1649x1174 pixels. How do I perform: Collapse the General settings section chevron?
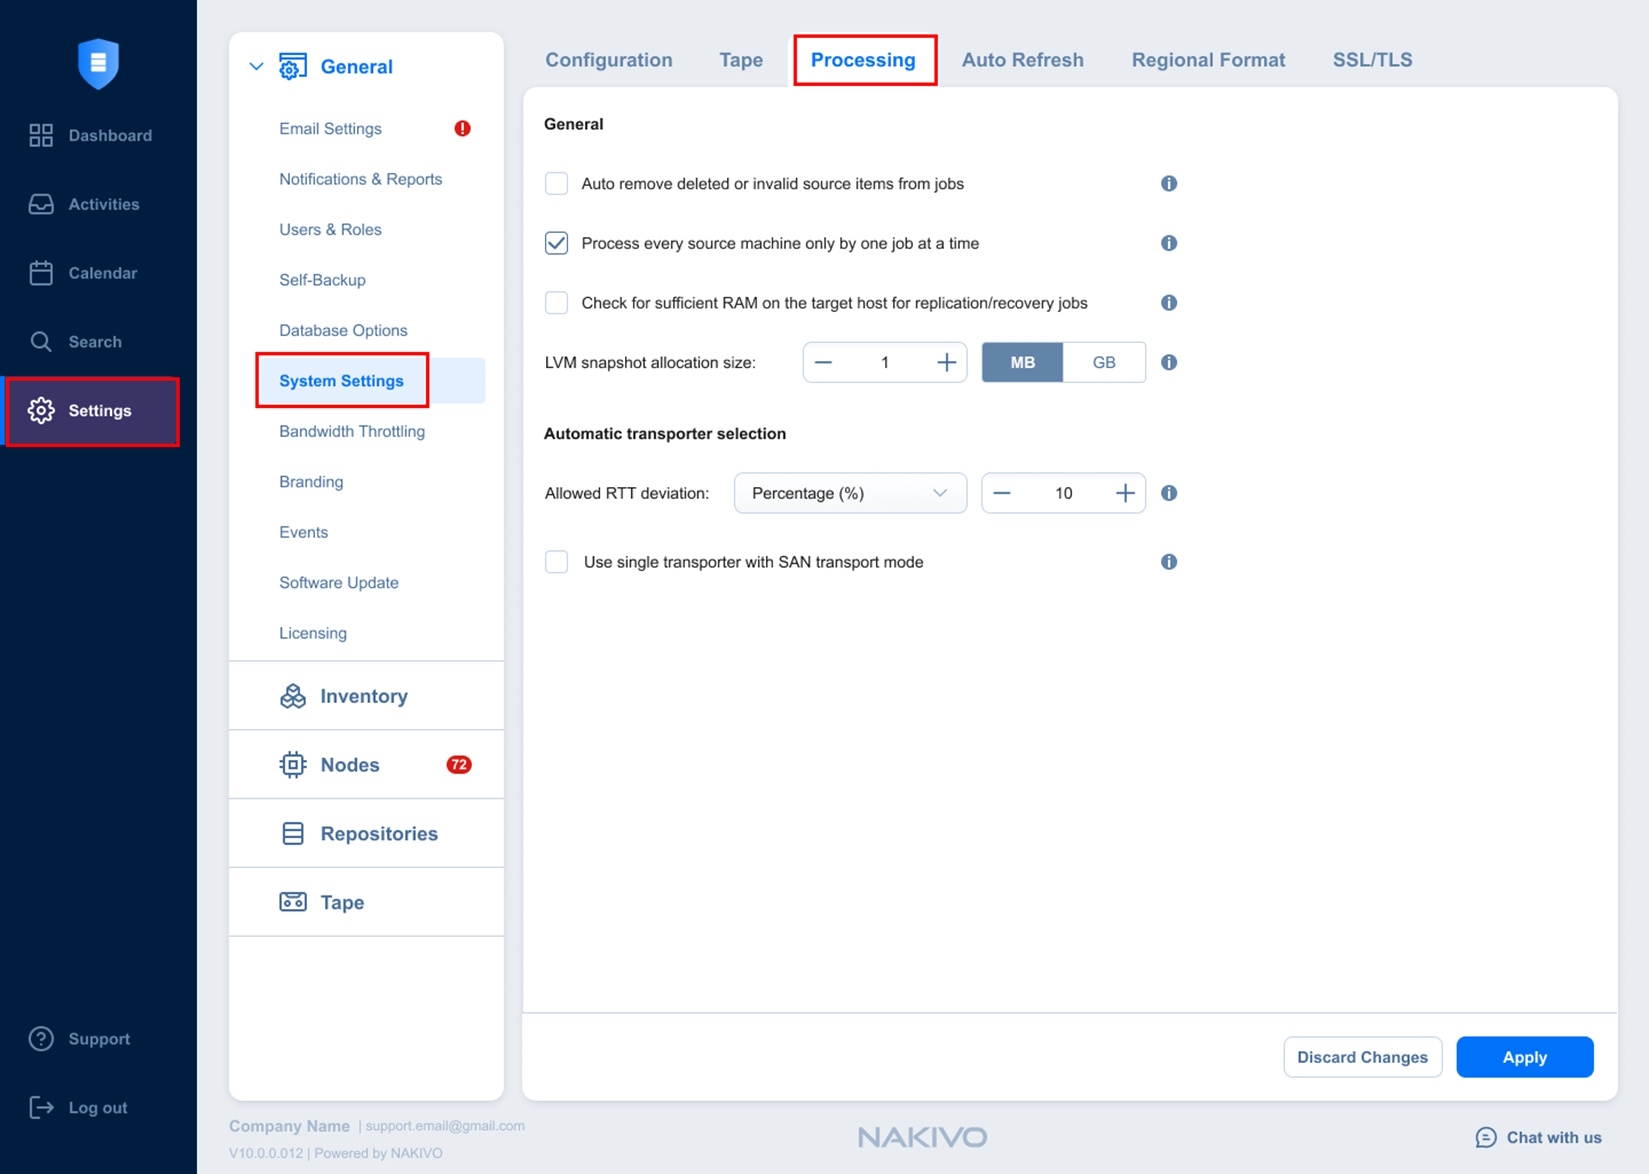[256, 67]
